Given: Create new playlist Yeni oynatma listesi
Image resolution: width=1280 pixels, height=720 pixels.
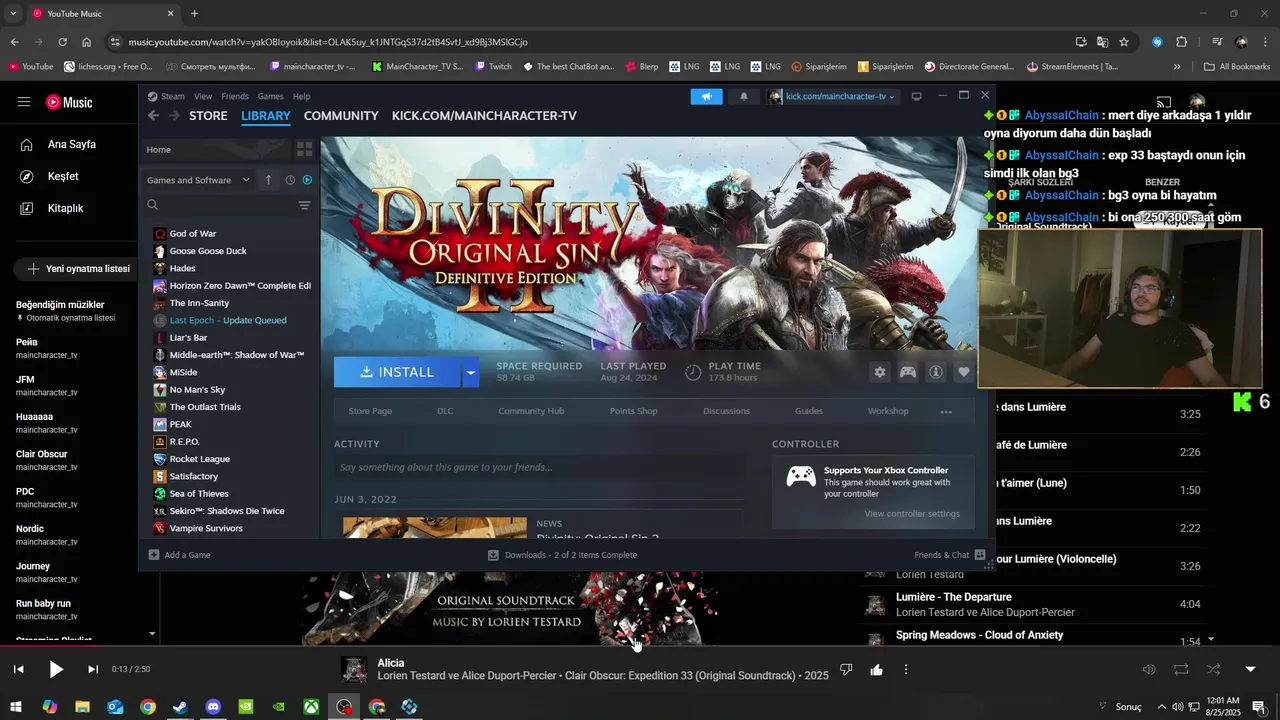Looking at the screenshot, I should [78, 269].
